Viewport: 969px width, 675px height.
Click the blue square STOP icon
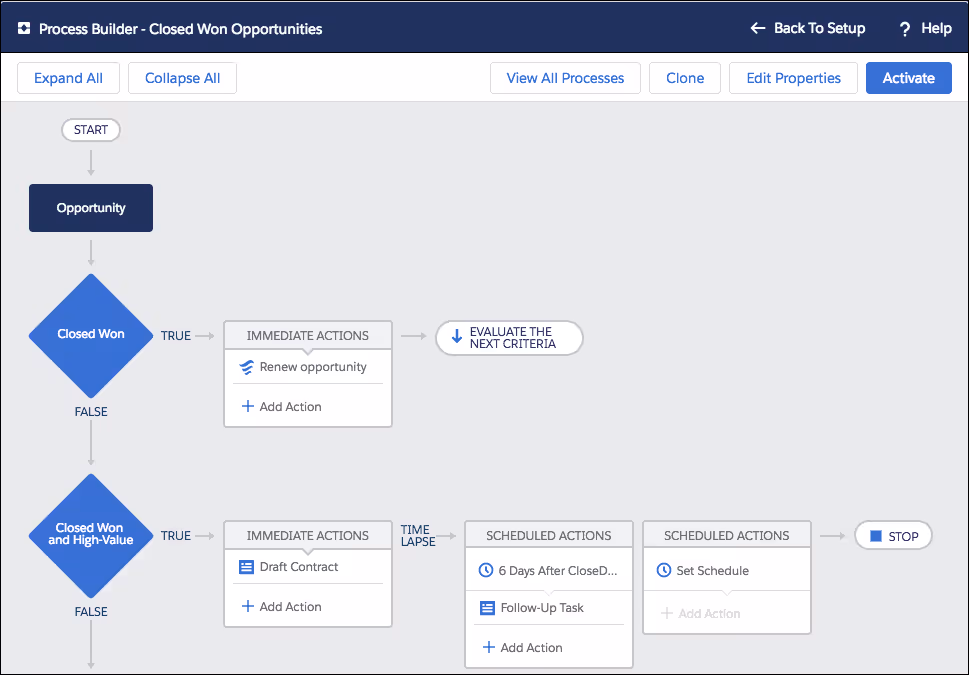pos(876,536)
